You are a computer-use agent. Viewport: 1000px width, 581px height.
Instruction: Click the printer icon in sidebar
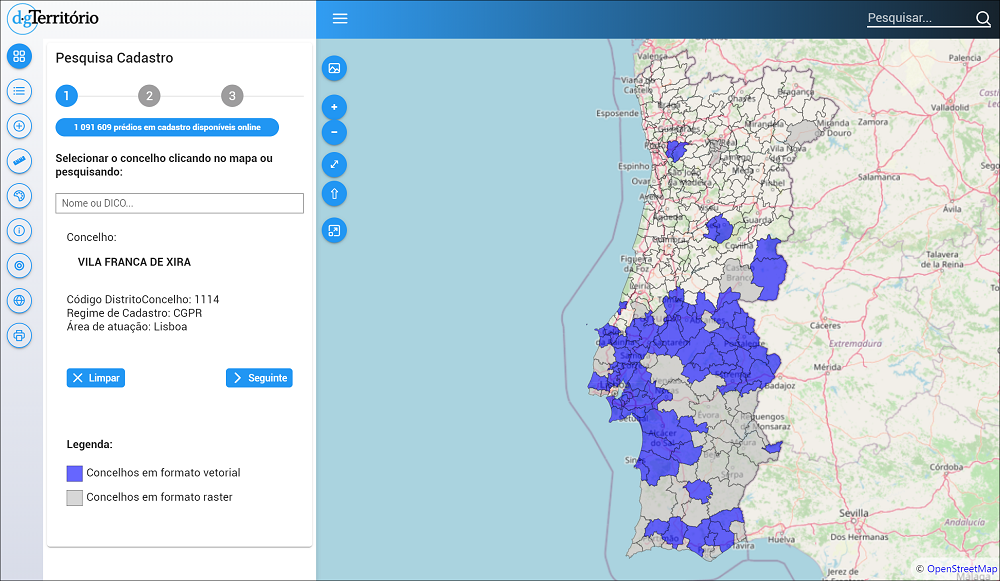19,335
